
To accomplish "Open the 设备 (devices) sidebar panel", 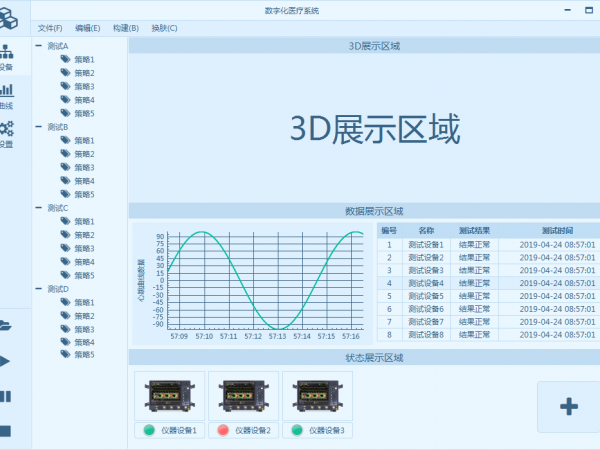I will pos(7,55).
